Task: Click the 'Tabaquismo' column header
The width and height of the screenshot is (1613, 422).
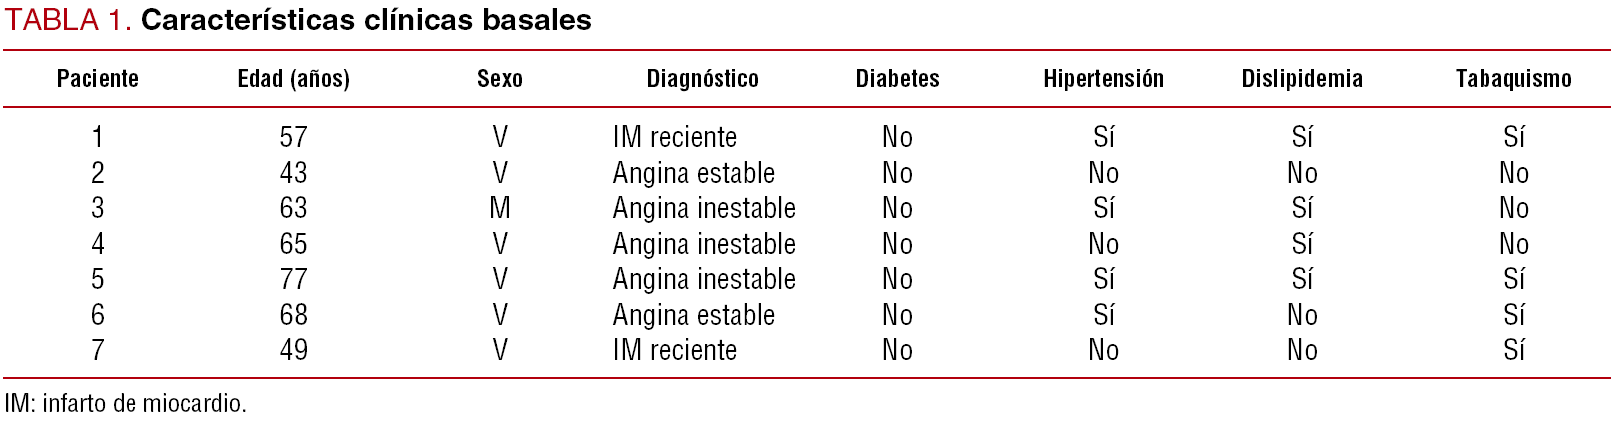Action: click(x=1513, y=79)
